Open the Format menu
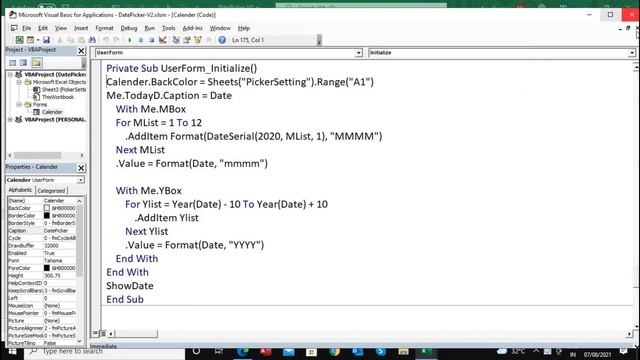 [104, 28]
